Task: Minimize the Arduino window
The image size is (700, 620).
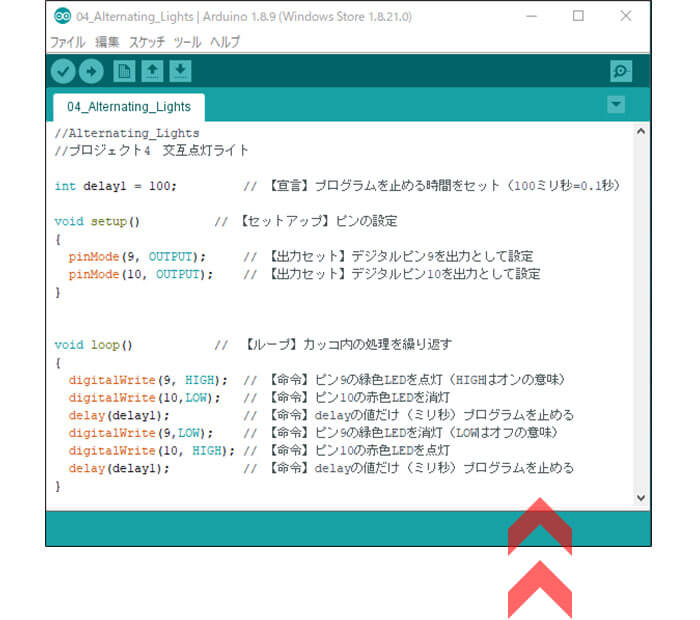Action: pyautogui.click(x=531, y=16)
